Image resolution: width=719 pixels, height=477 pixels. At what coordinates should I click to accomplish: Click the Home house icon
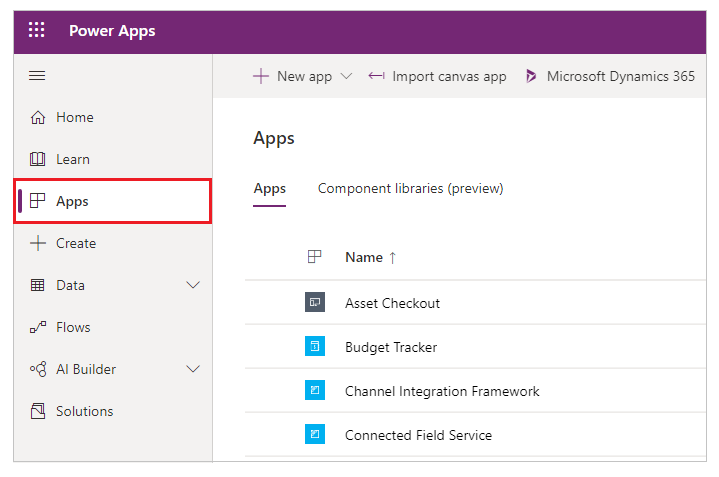pos(38,117)
